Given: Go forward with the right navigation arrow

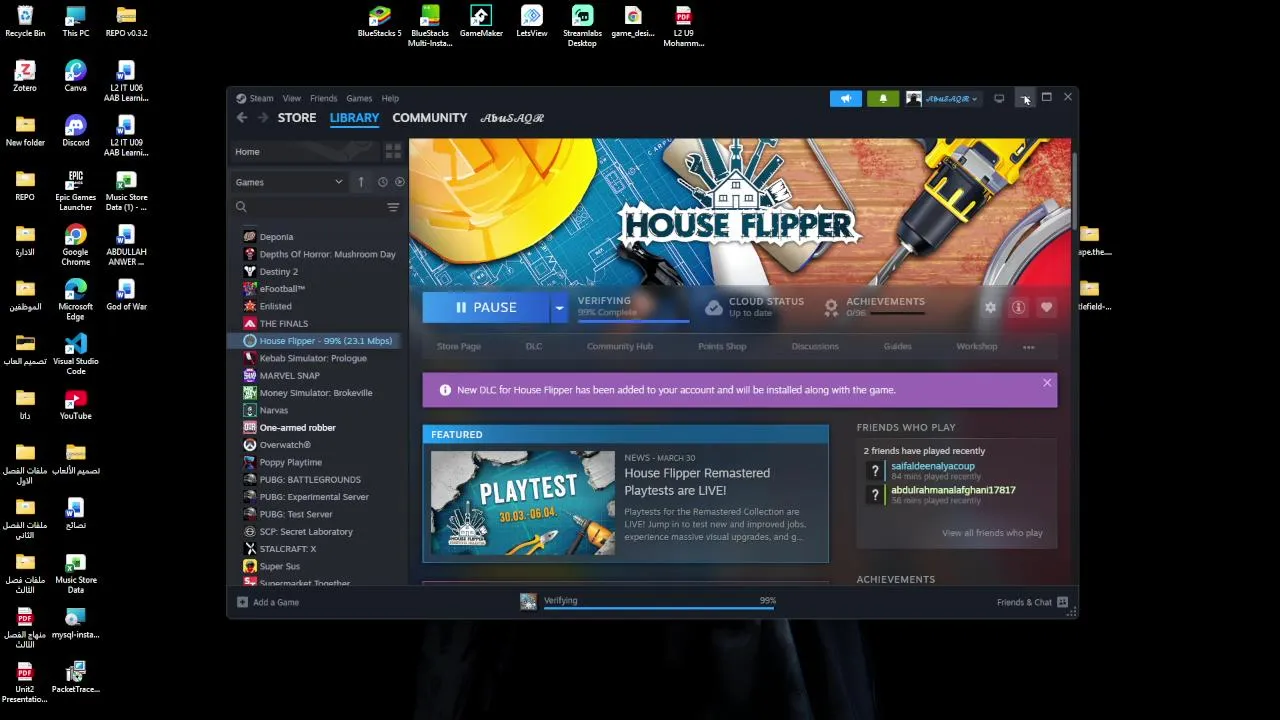Looking at the screenshot, I should (x=263, y=118).
